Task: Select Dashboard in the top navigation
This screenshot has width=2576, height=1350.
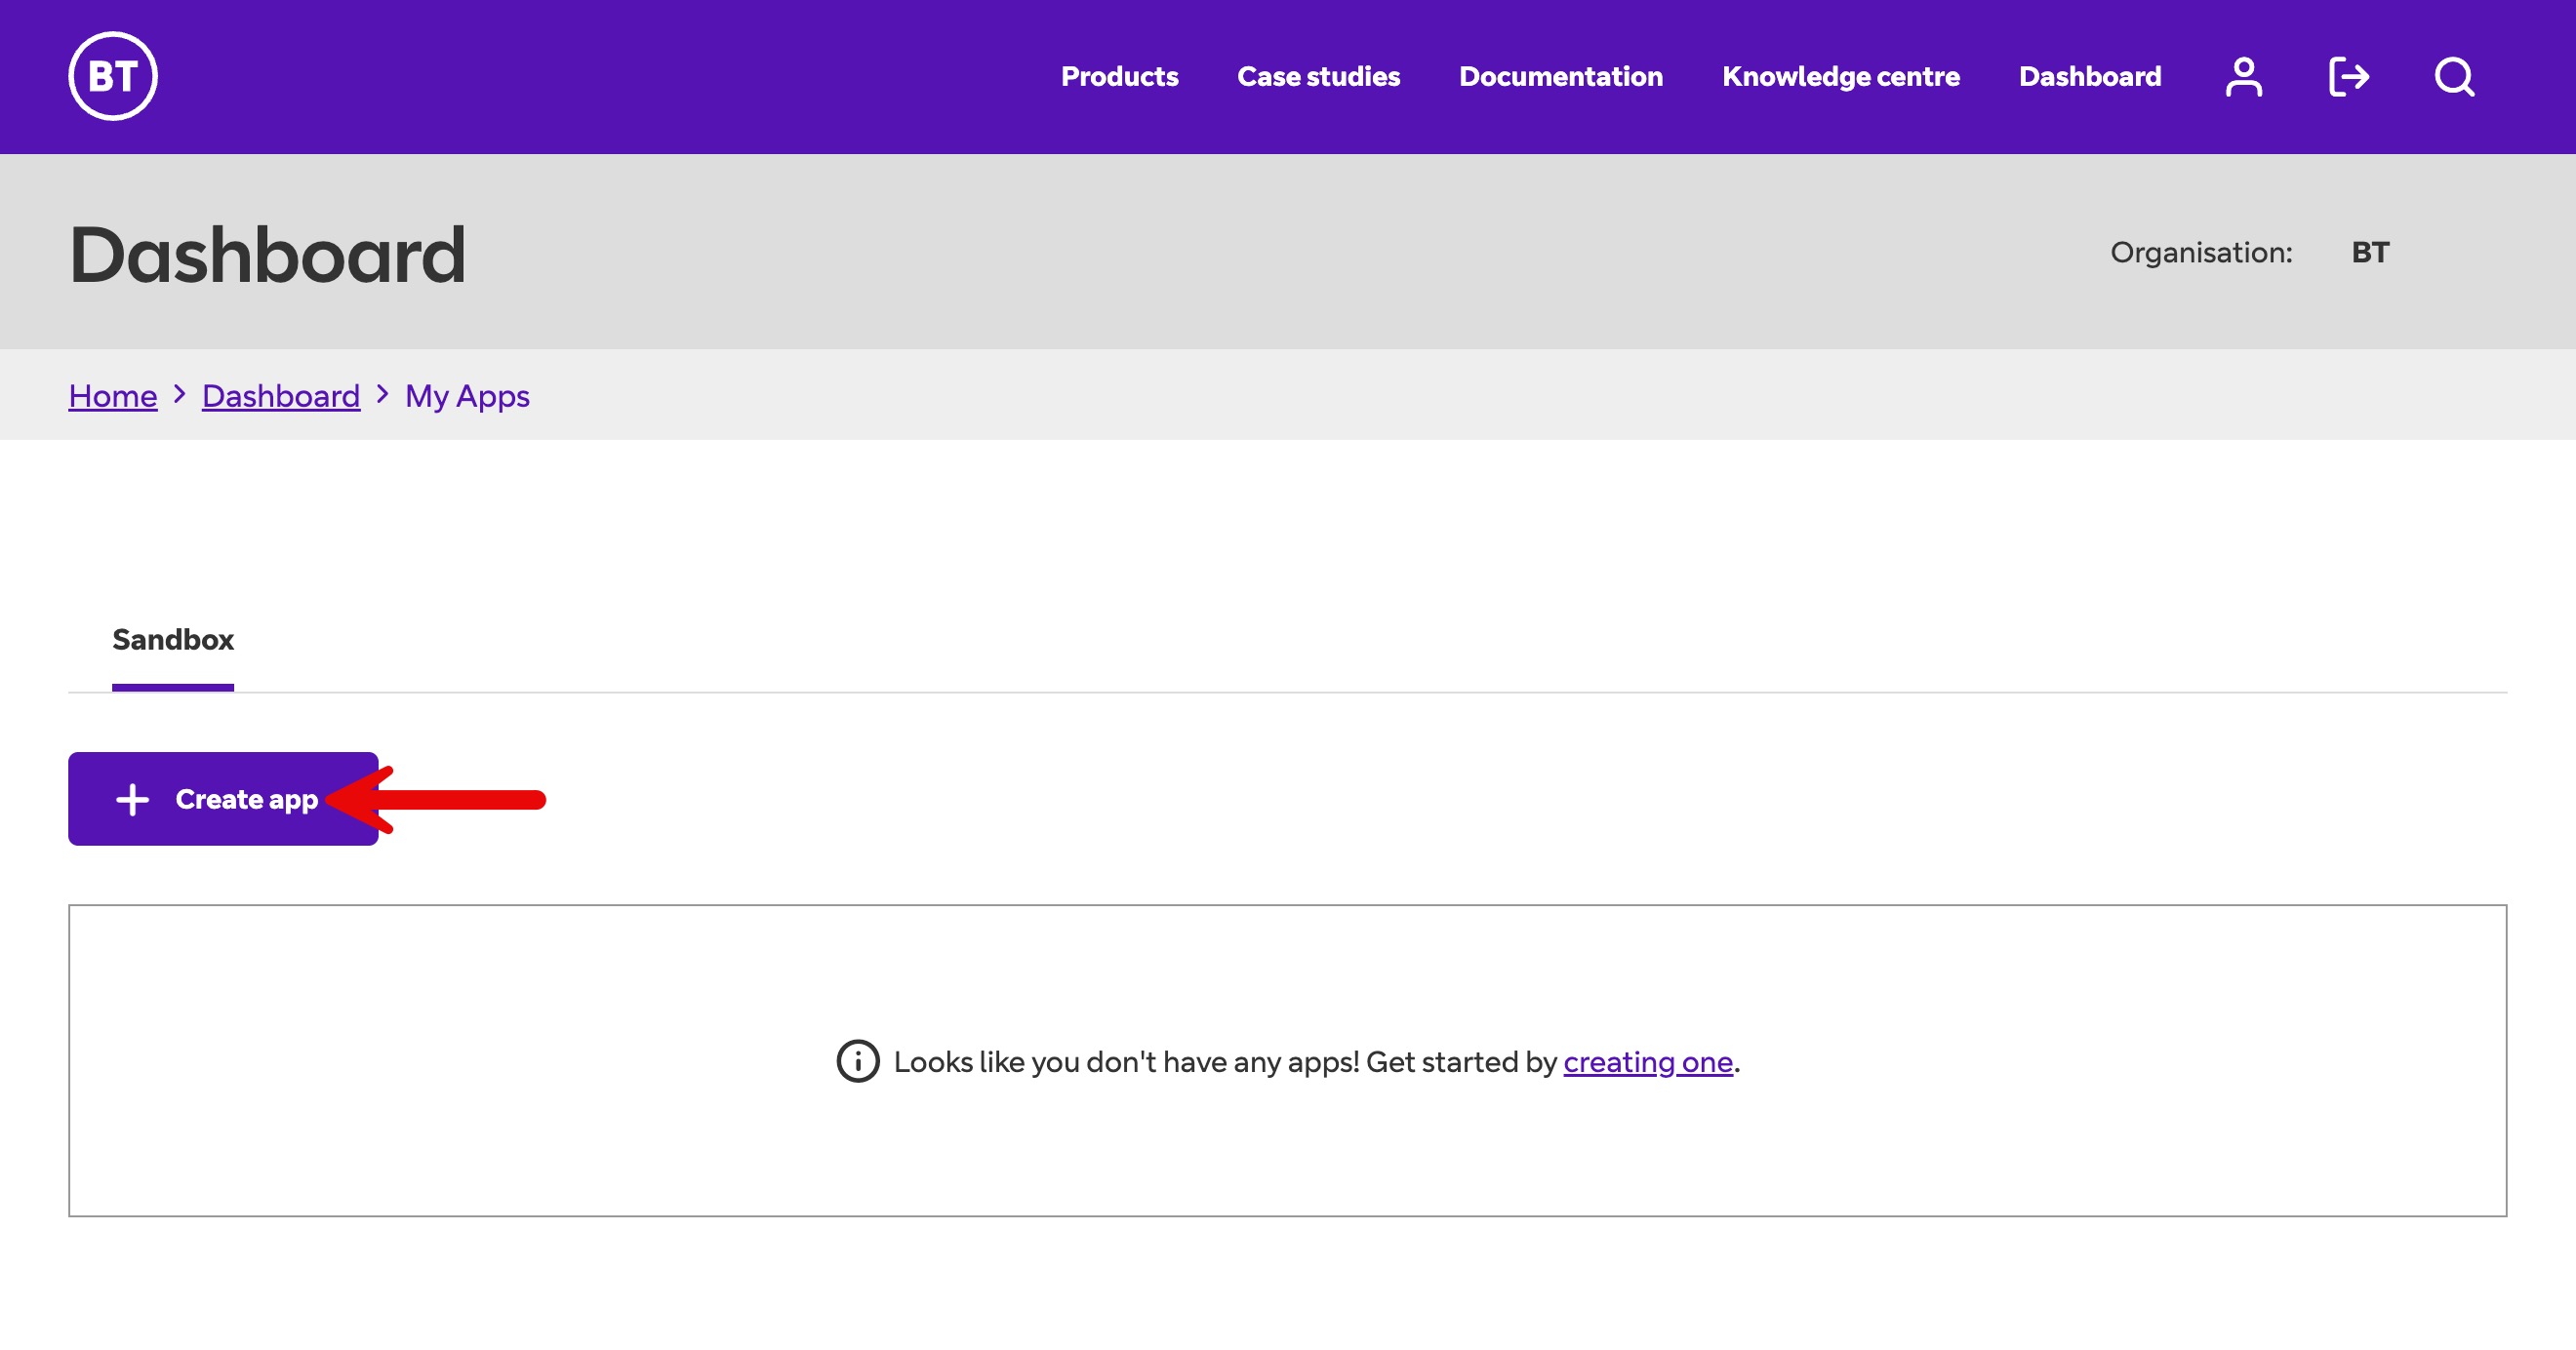Action: click(2089, 77)
